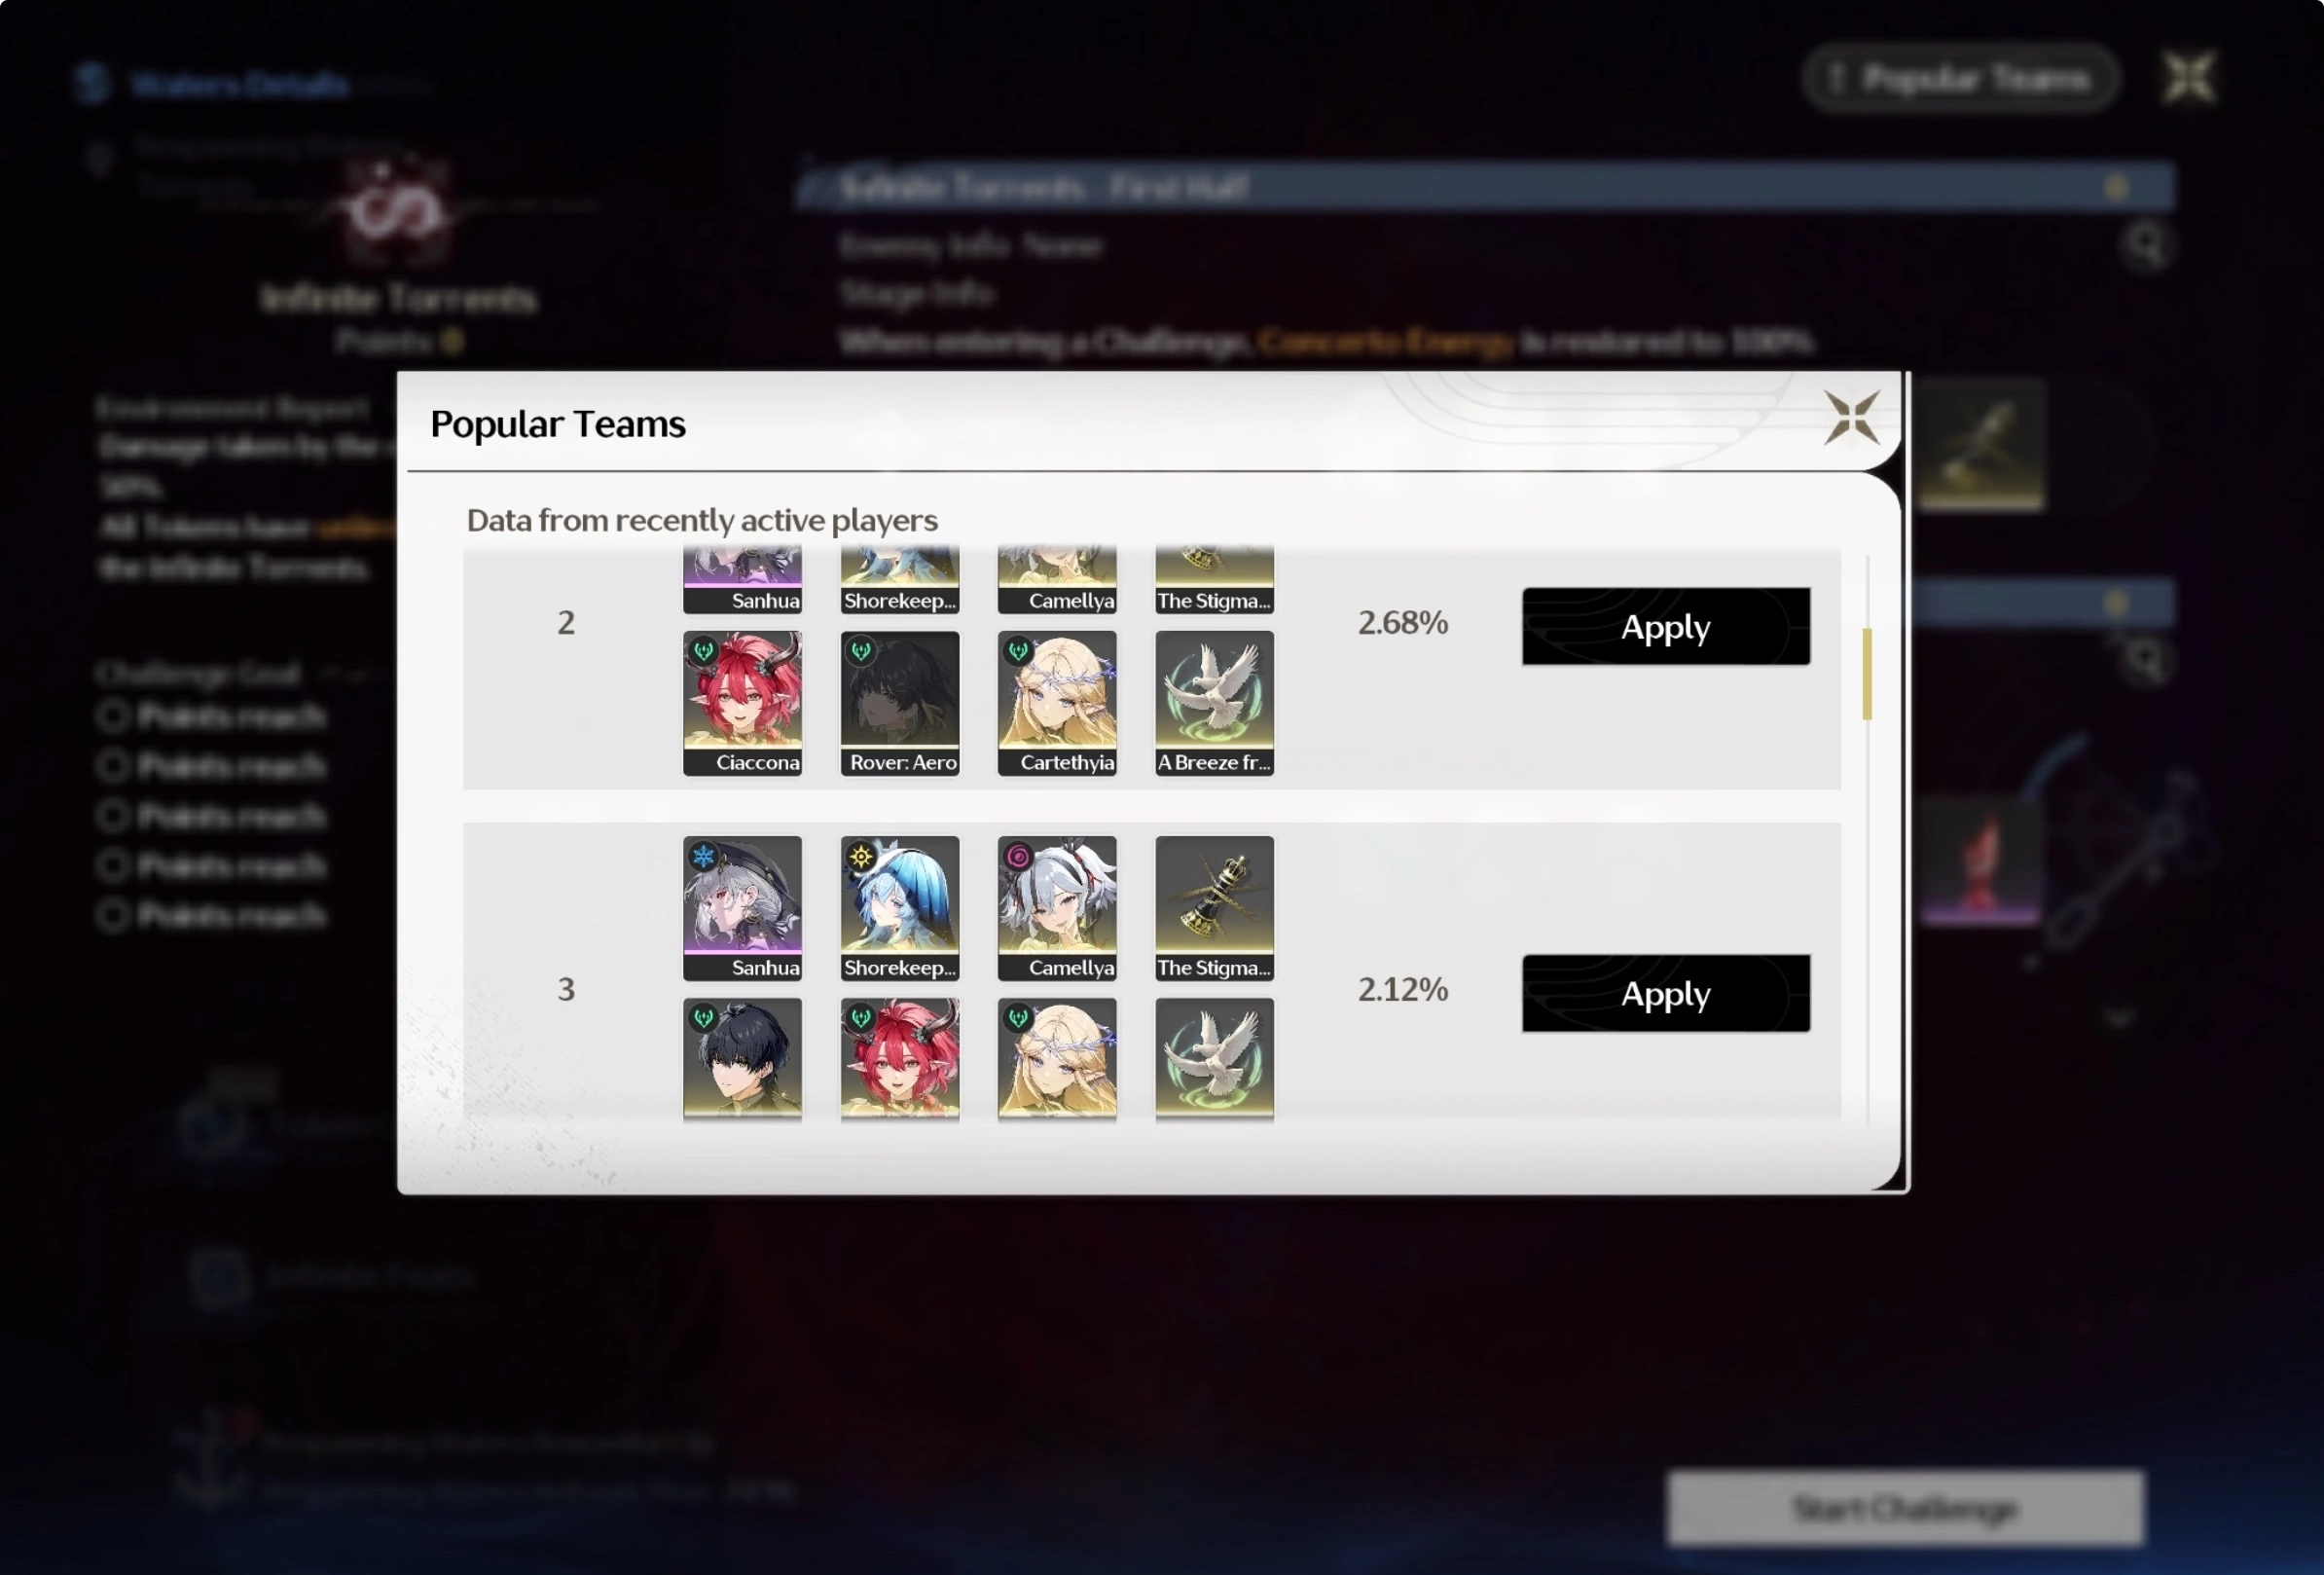2324x1575 pixels.
Task: Toggle first Points reach goal radio
Action: point(112,716)
